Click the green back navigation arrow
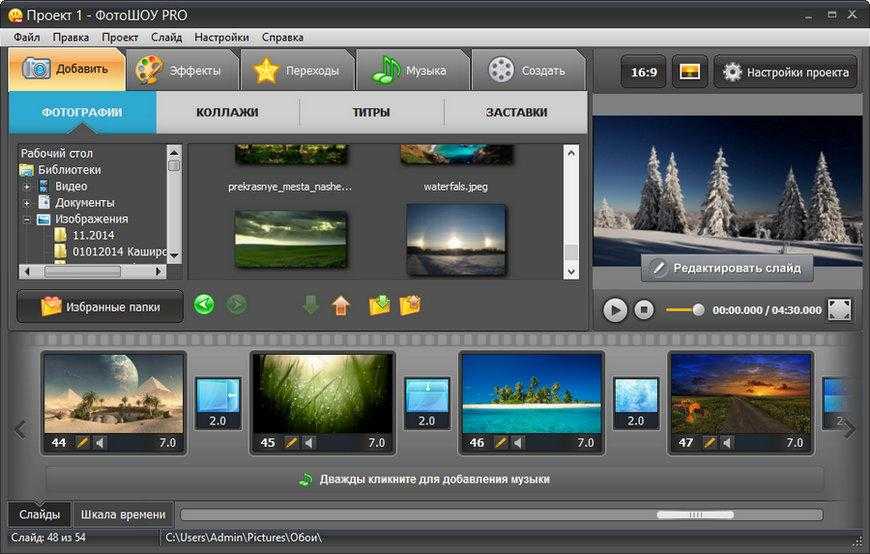The width and height of the screenshot is (870, 554). click(204, 305)
